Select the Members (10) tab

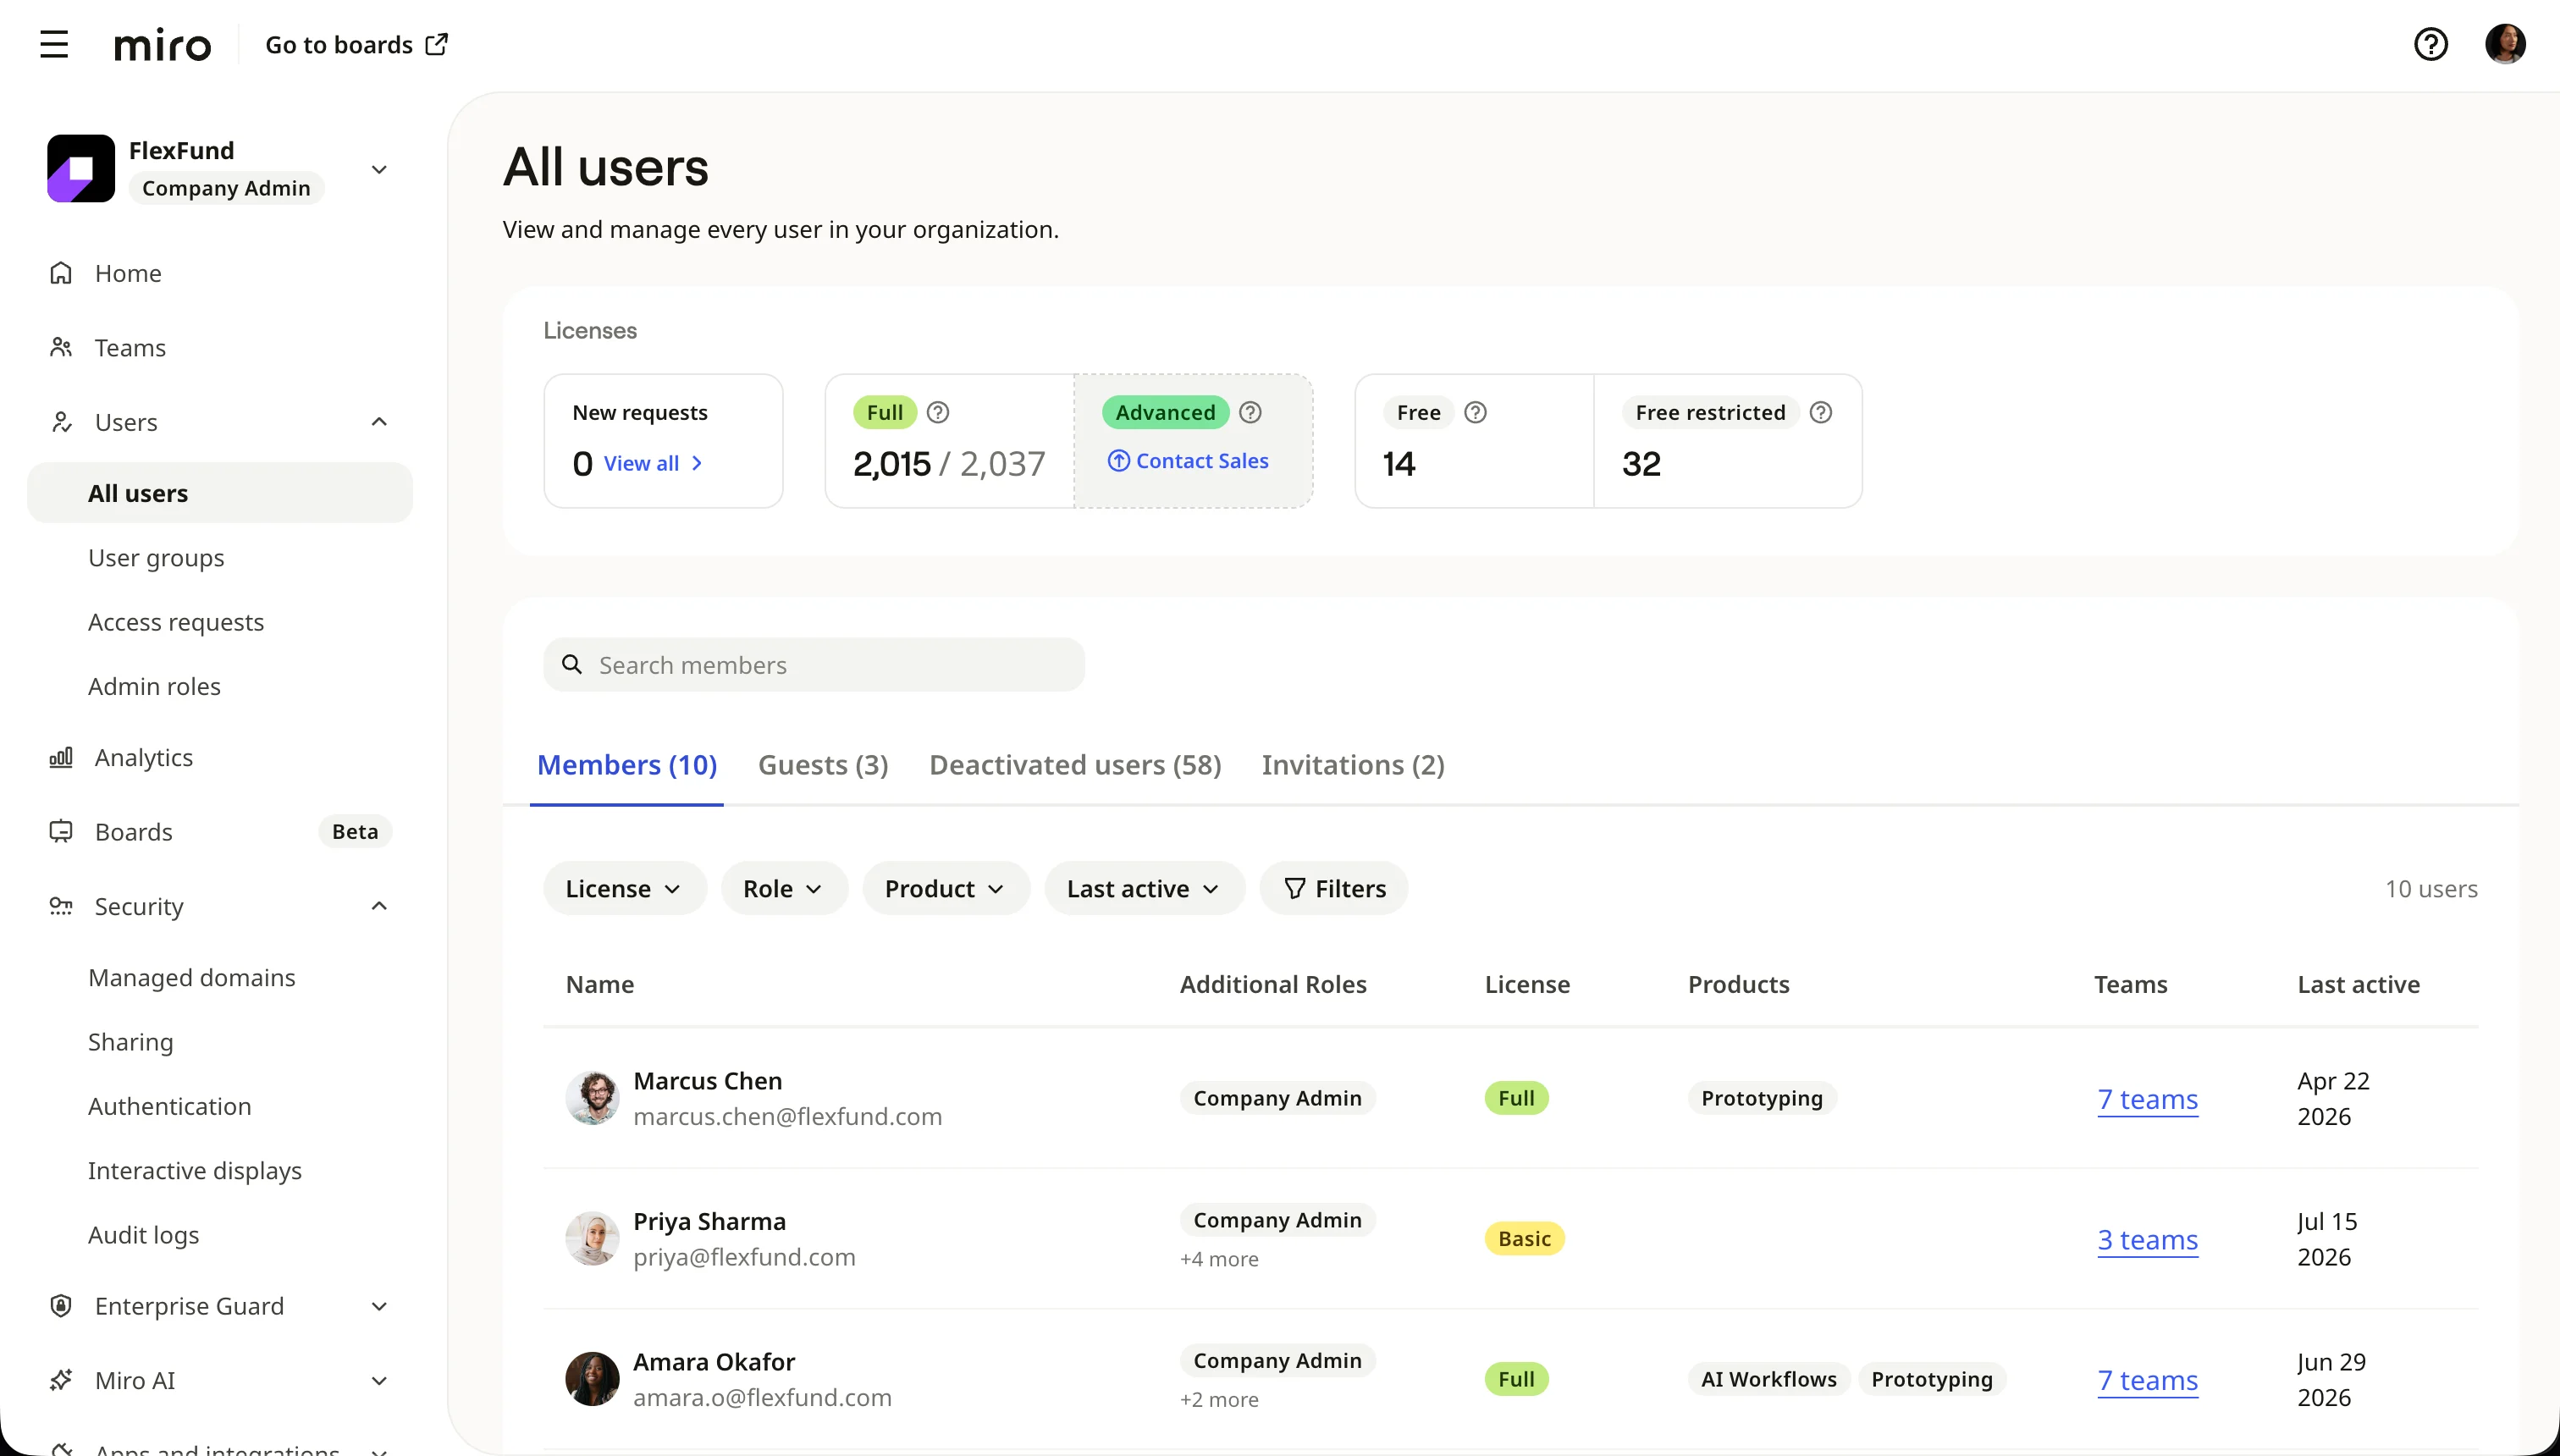pyautogui.click(x=627, y=765)
